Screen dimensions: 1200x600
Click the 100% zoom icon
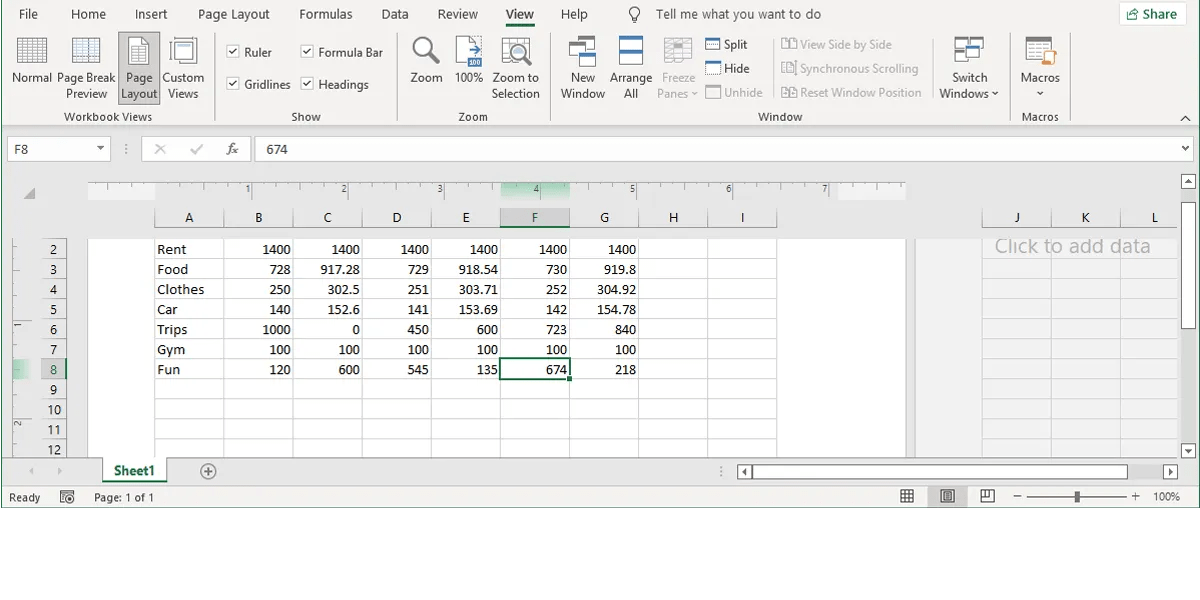(x=468, y=65)
